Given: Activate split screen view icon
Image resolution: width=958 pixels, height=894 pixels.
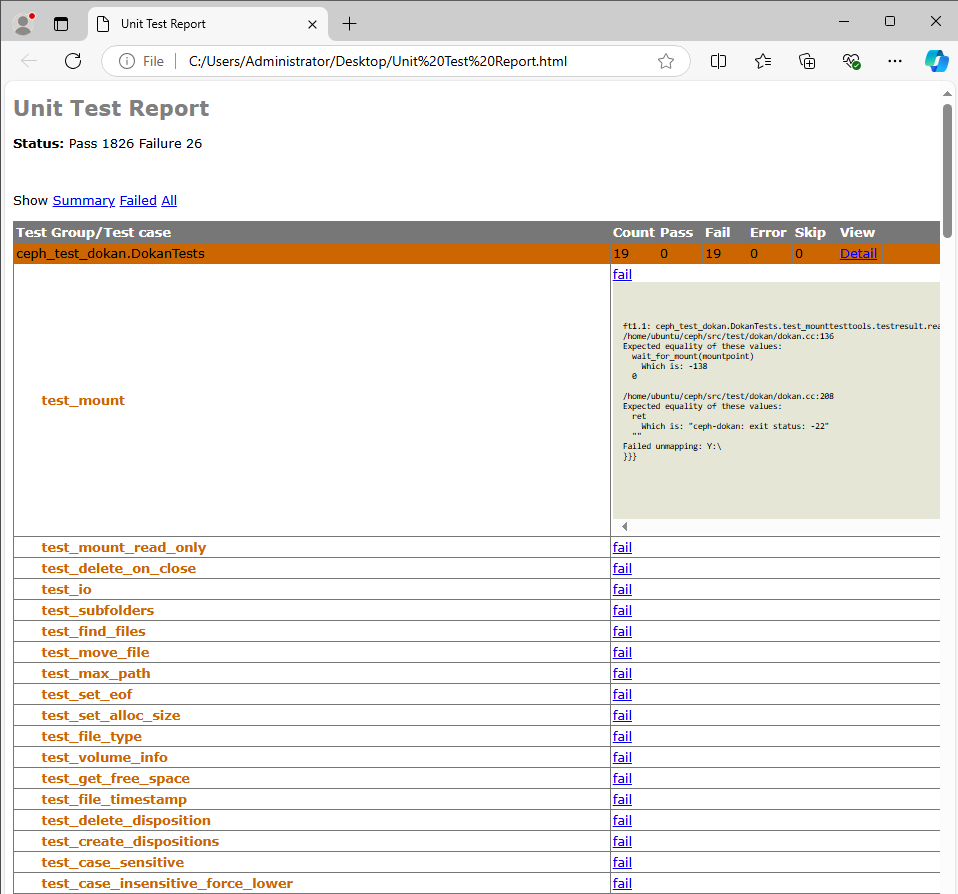Looking at the screenshot, I should click(x=718, y=61).
